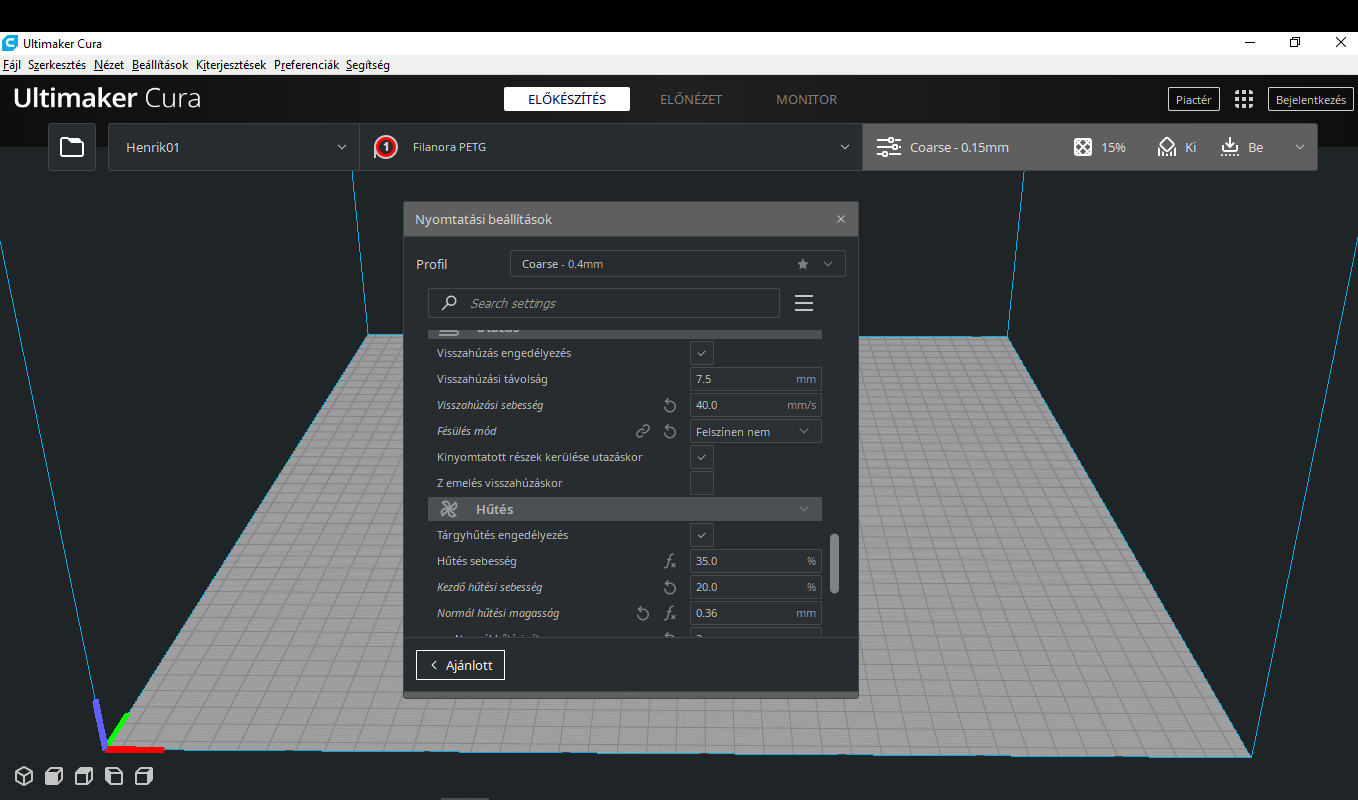The image size is (1358, 800).
Task: Open the Ultimaker apps grid icon
Action: click(x=1244, y=99)
